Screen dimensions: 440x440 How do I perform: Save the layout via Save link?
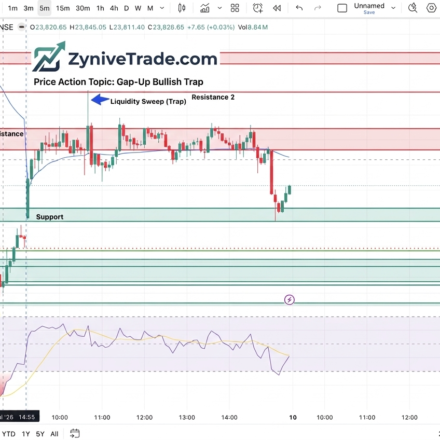[x=369, y=12]
